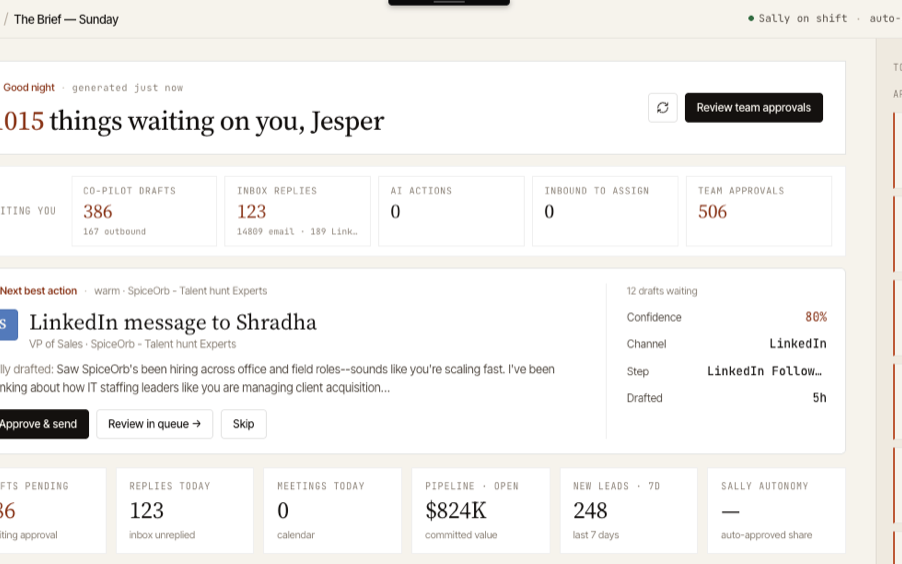Open the Co-pilot Drafts card
Screen dimensions: 902x564
144,211
